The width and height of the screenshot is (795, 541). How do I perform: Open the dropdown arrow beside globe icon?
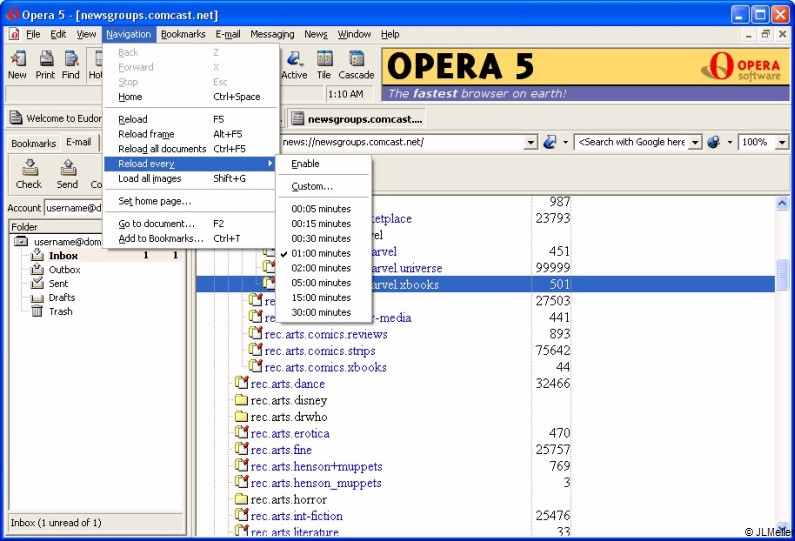(729, 142)
